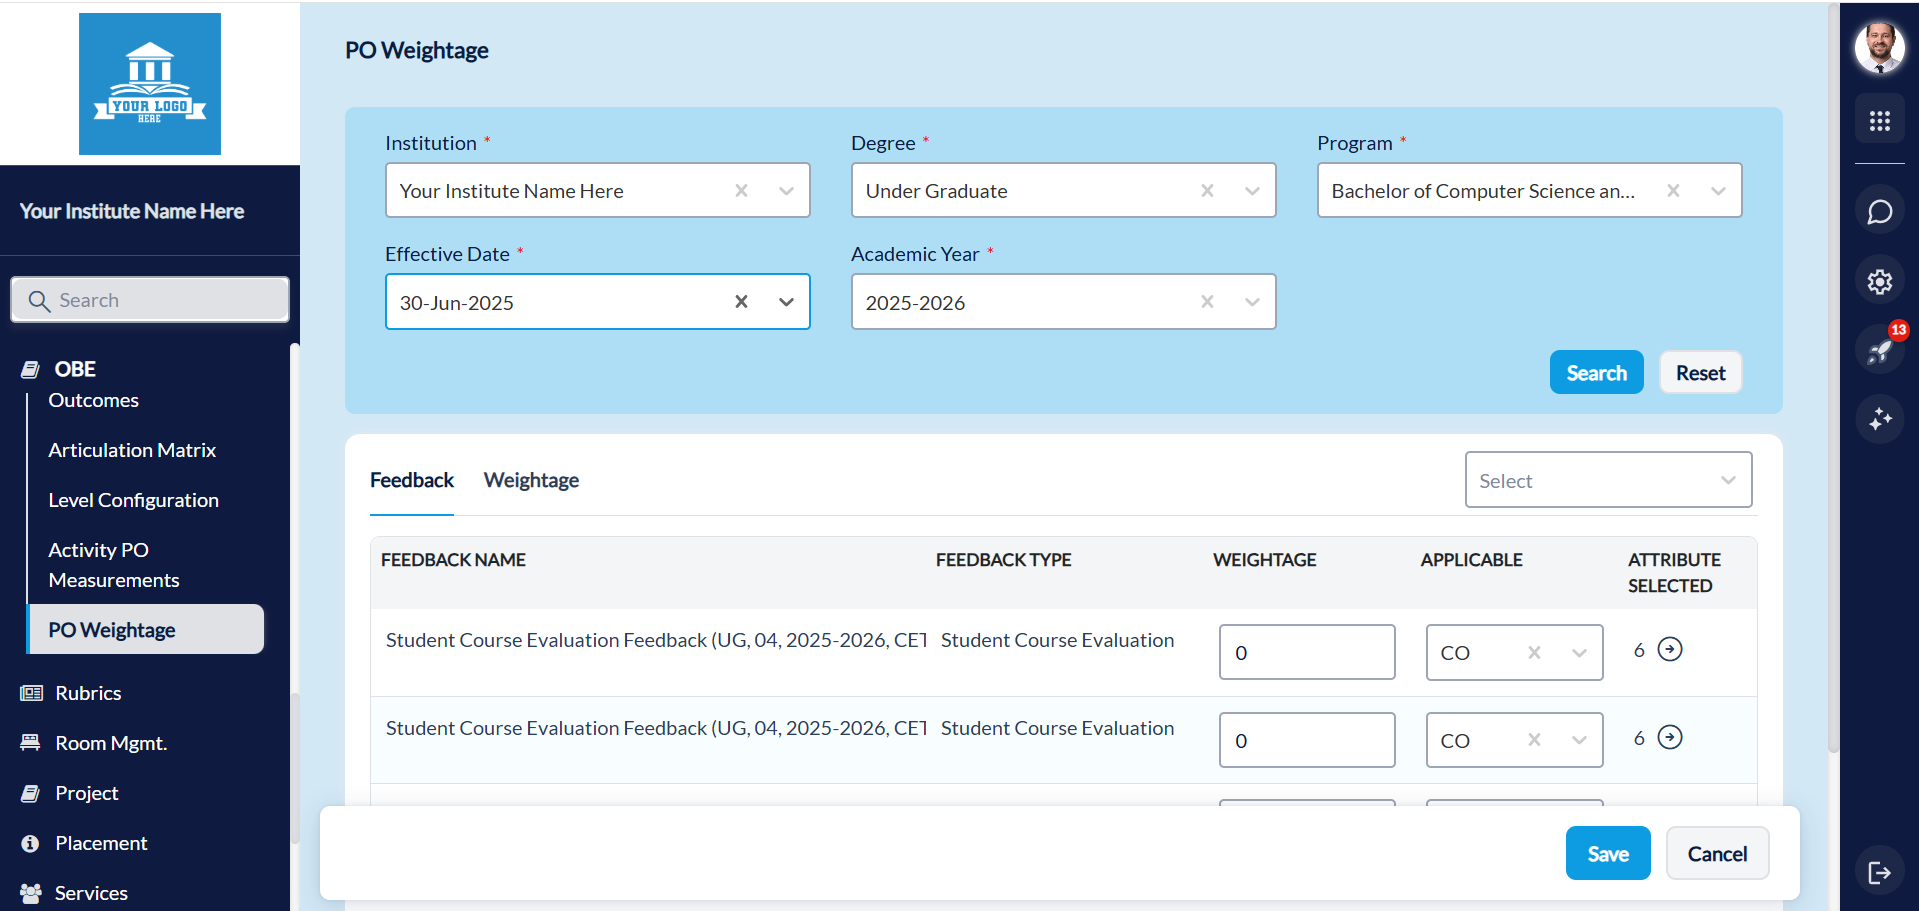Open the Degree dropdown
The height and width of the screenshot is (911, 1919).
[x=1252, y=190]
